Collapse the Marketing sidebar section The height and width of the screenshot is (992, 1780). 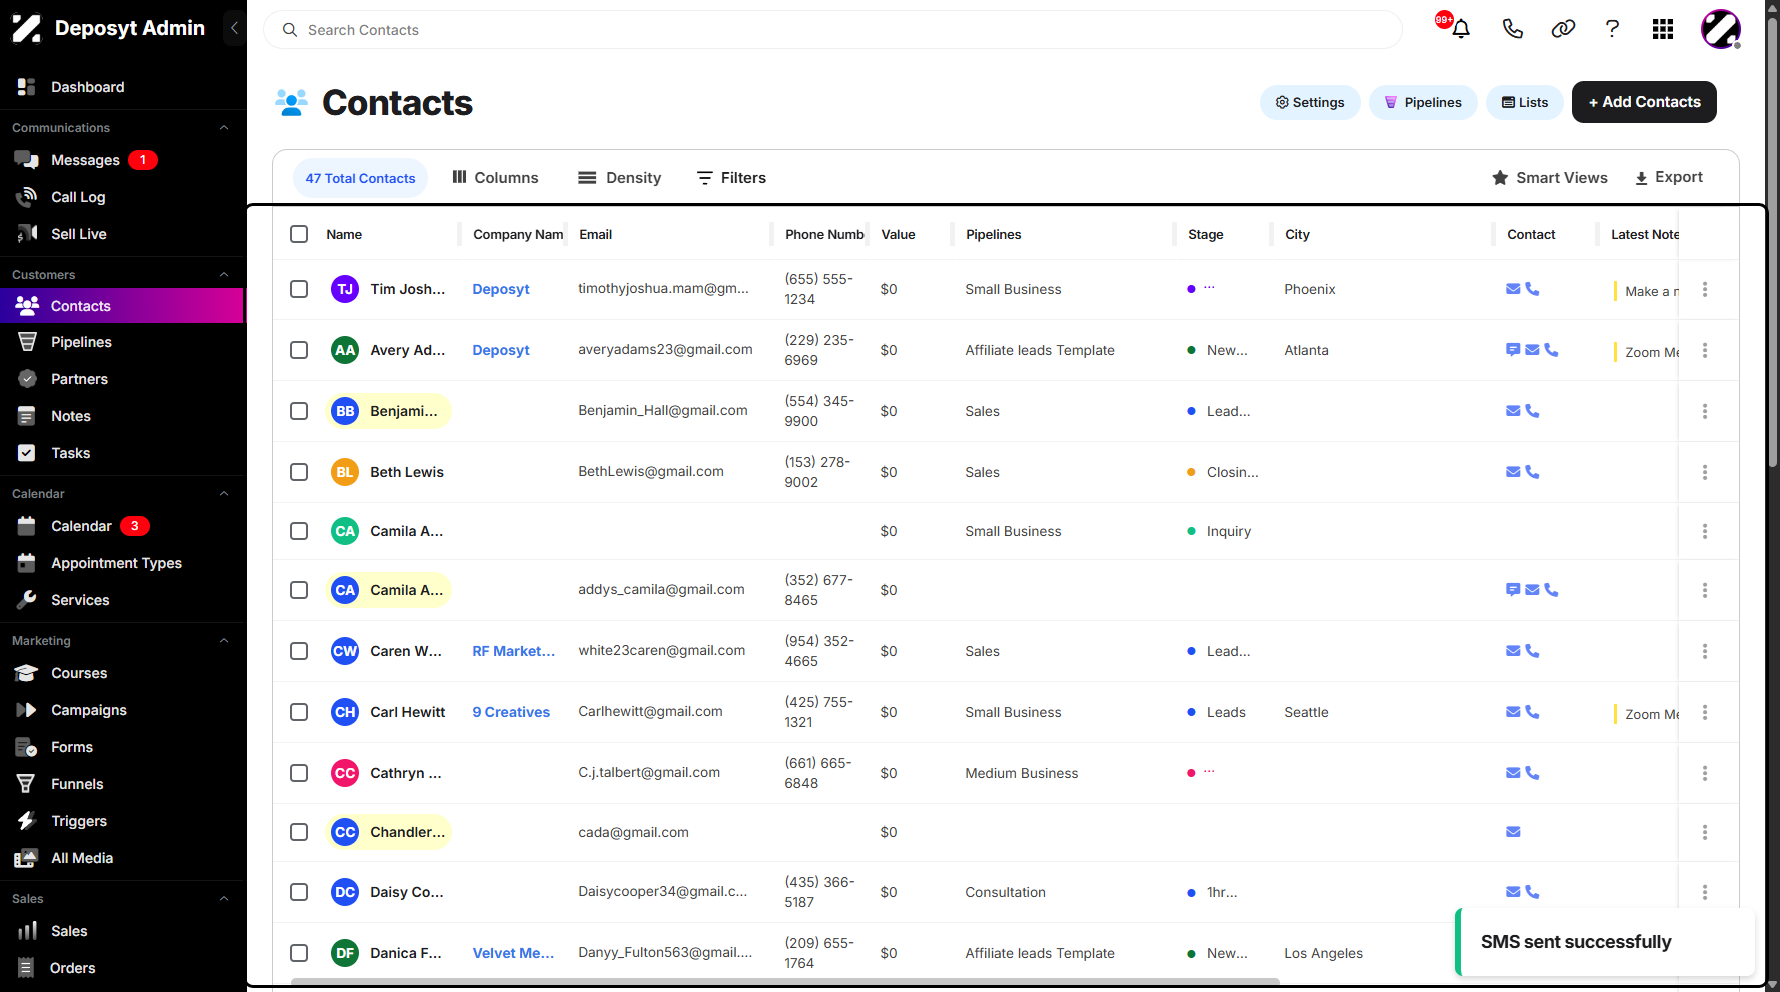point(224,641)
